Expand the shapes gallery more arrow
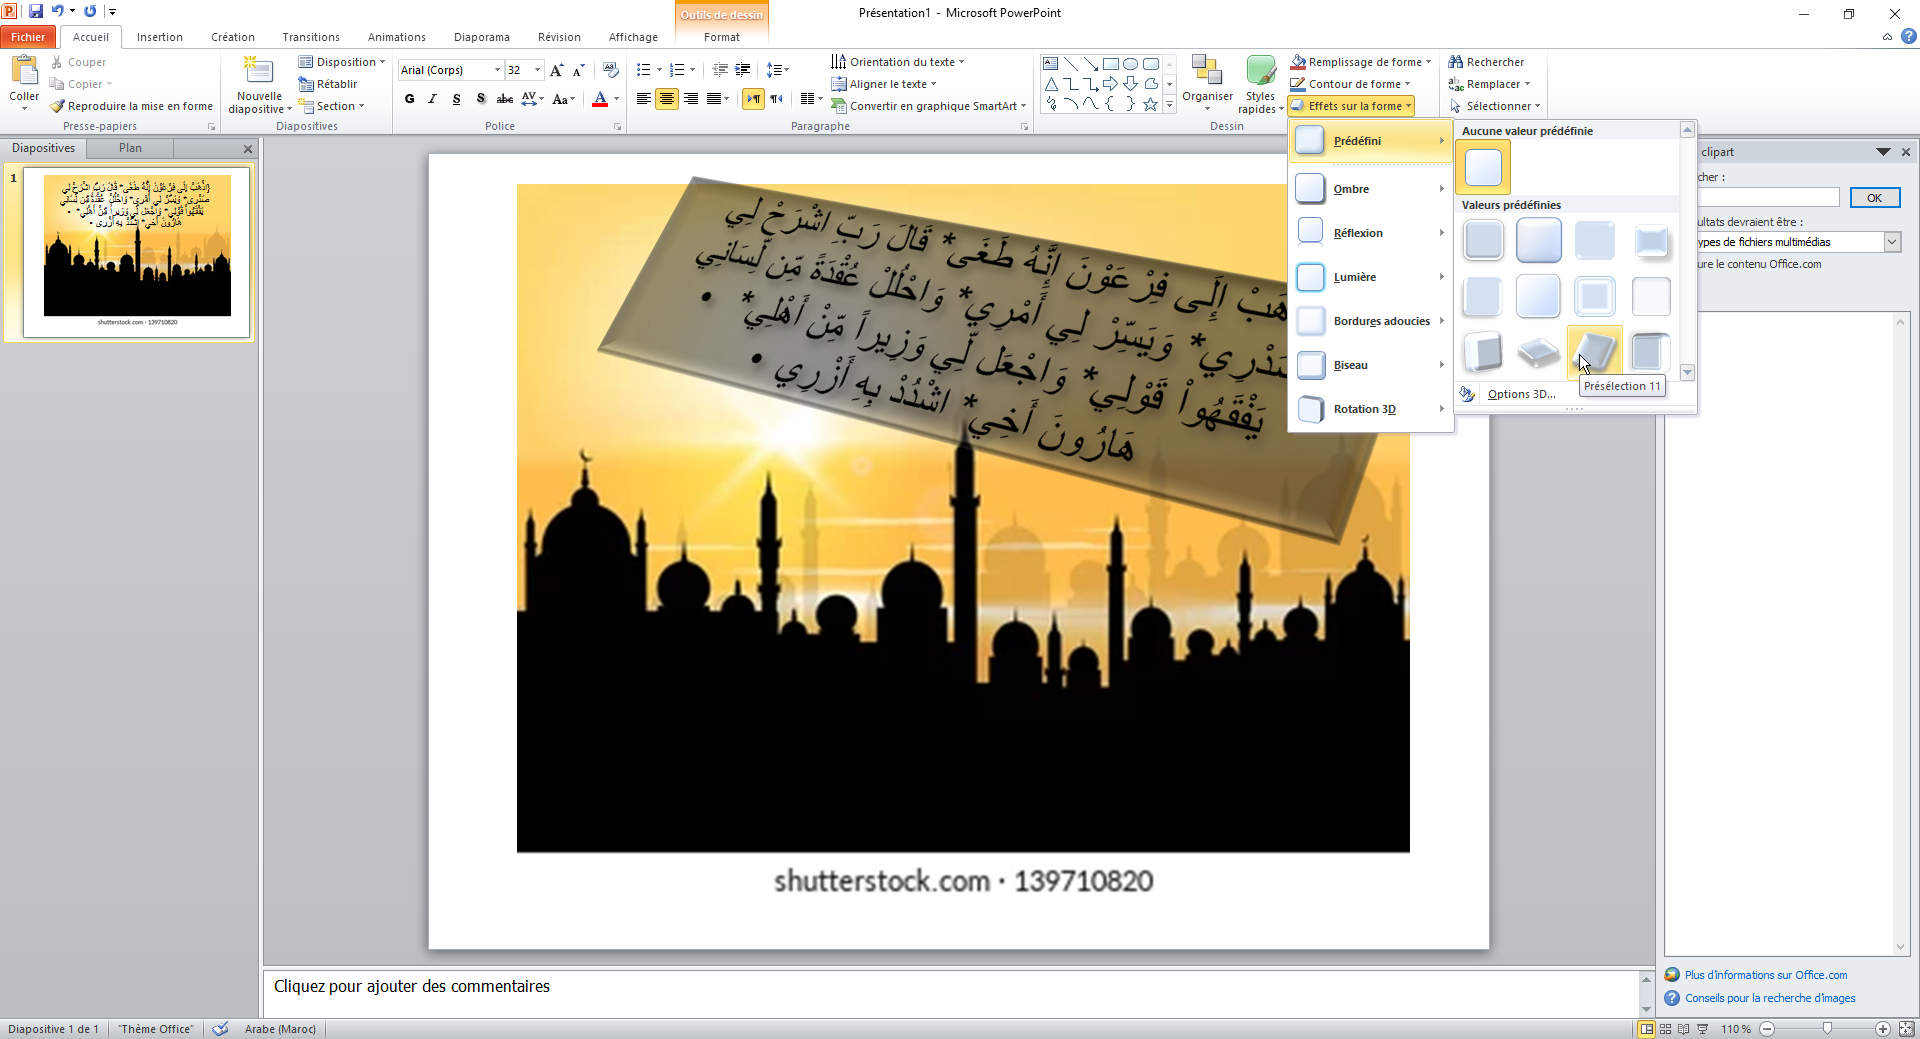 pyautogui.click(x=1169, y=104)
